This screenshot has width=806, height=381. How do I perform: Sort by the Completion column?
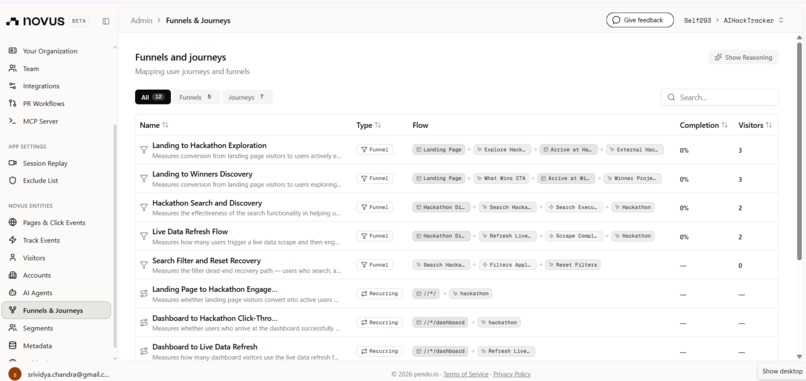tap(704, 125)
